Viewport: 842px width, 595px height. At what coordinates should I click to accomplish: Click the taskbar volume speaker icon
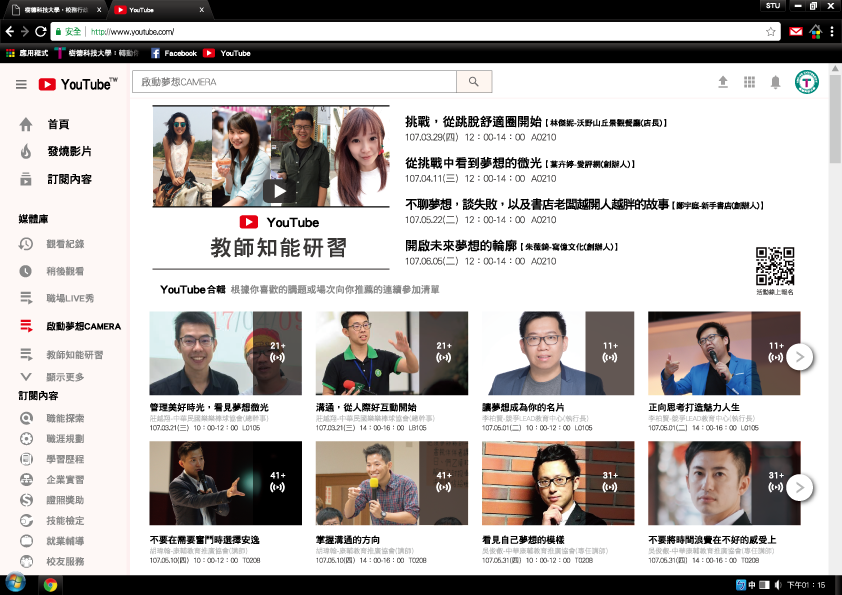[778, 585]
